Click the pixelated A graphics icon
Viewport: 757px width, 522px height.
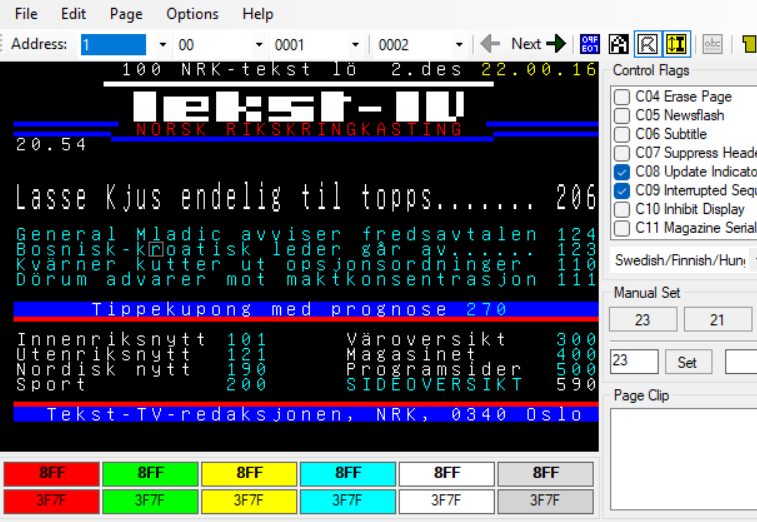618,44
